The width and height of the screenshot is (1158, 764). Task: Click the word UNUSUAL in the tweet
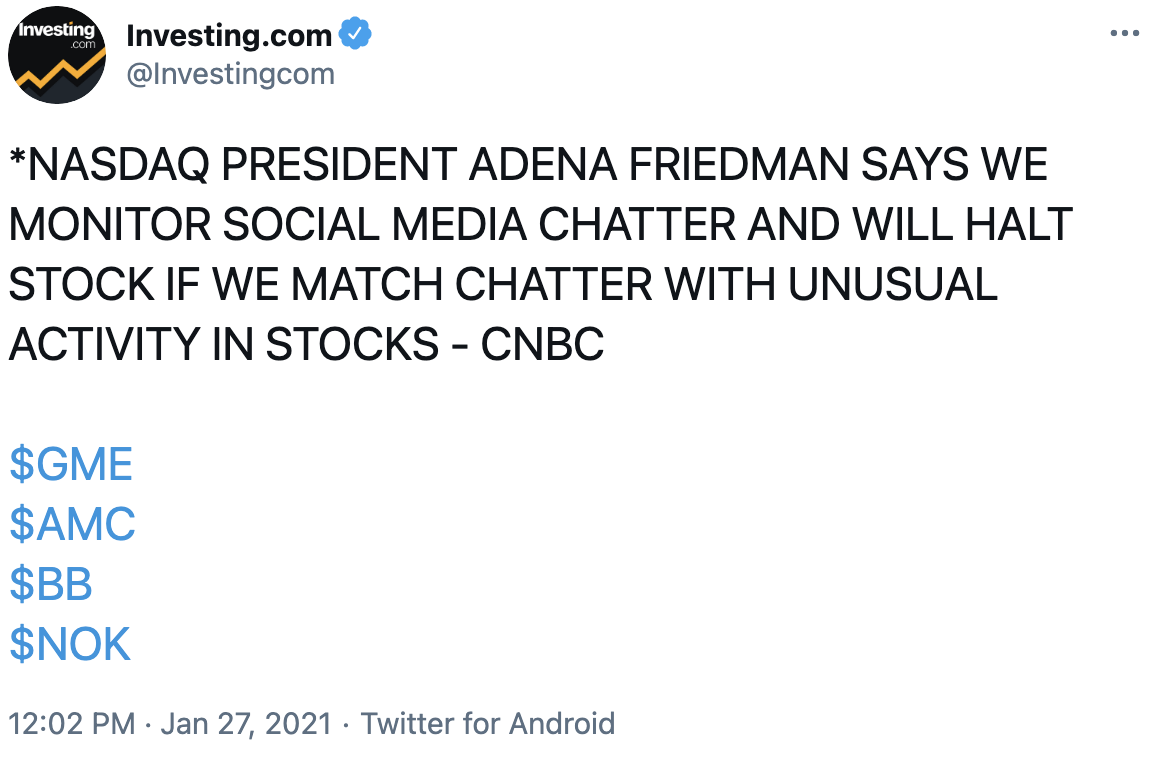coord(893,285)
